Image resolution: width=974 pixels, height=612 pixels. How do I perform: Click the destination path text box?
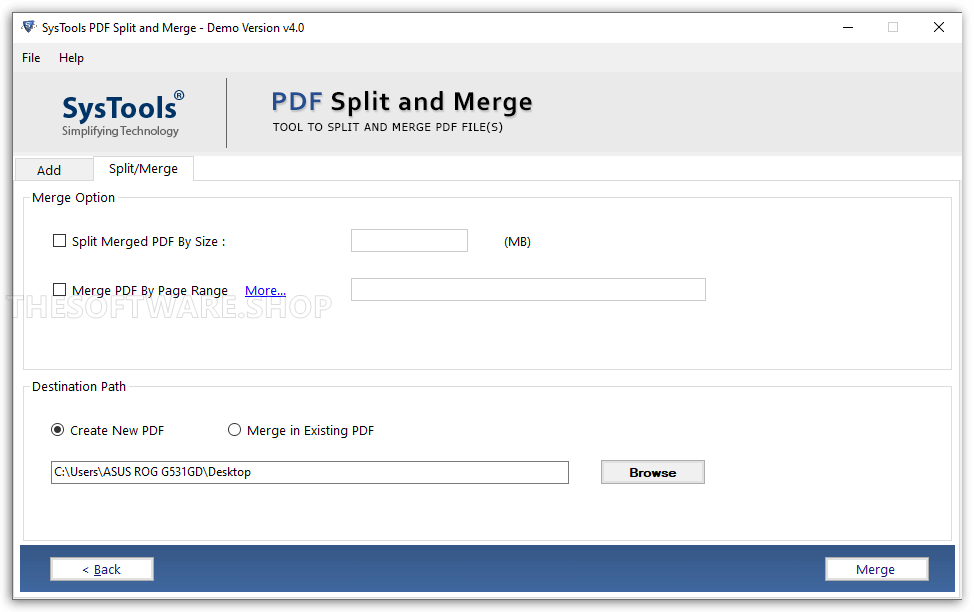click(309, 471)
